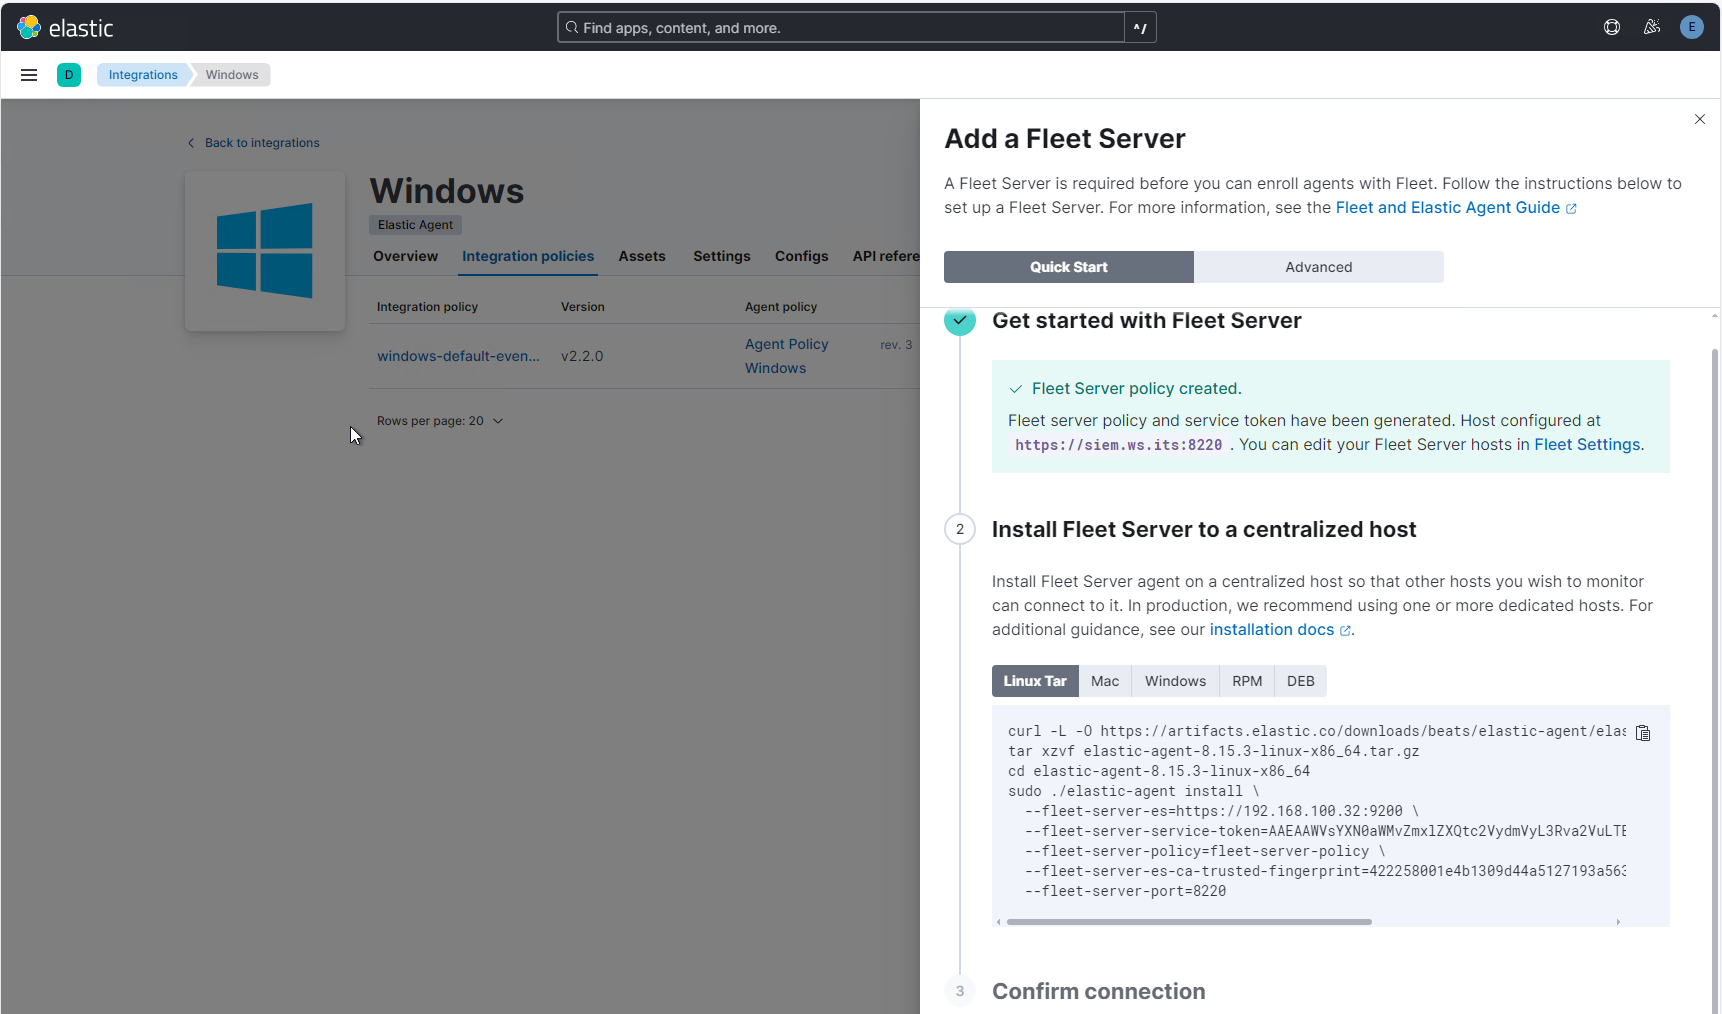
Task: Click the Windows breadcrumb
Action: 232,75
